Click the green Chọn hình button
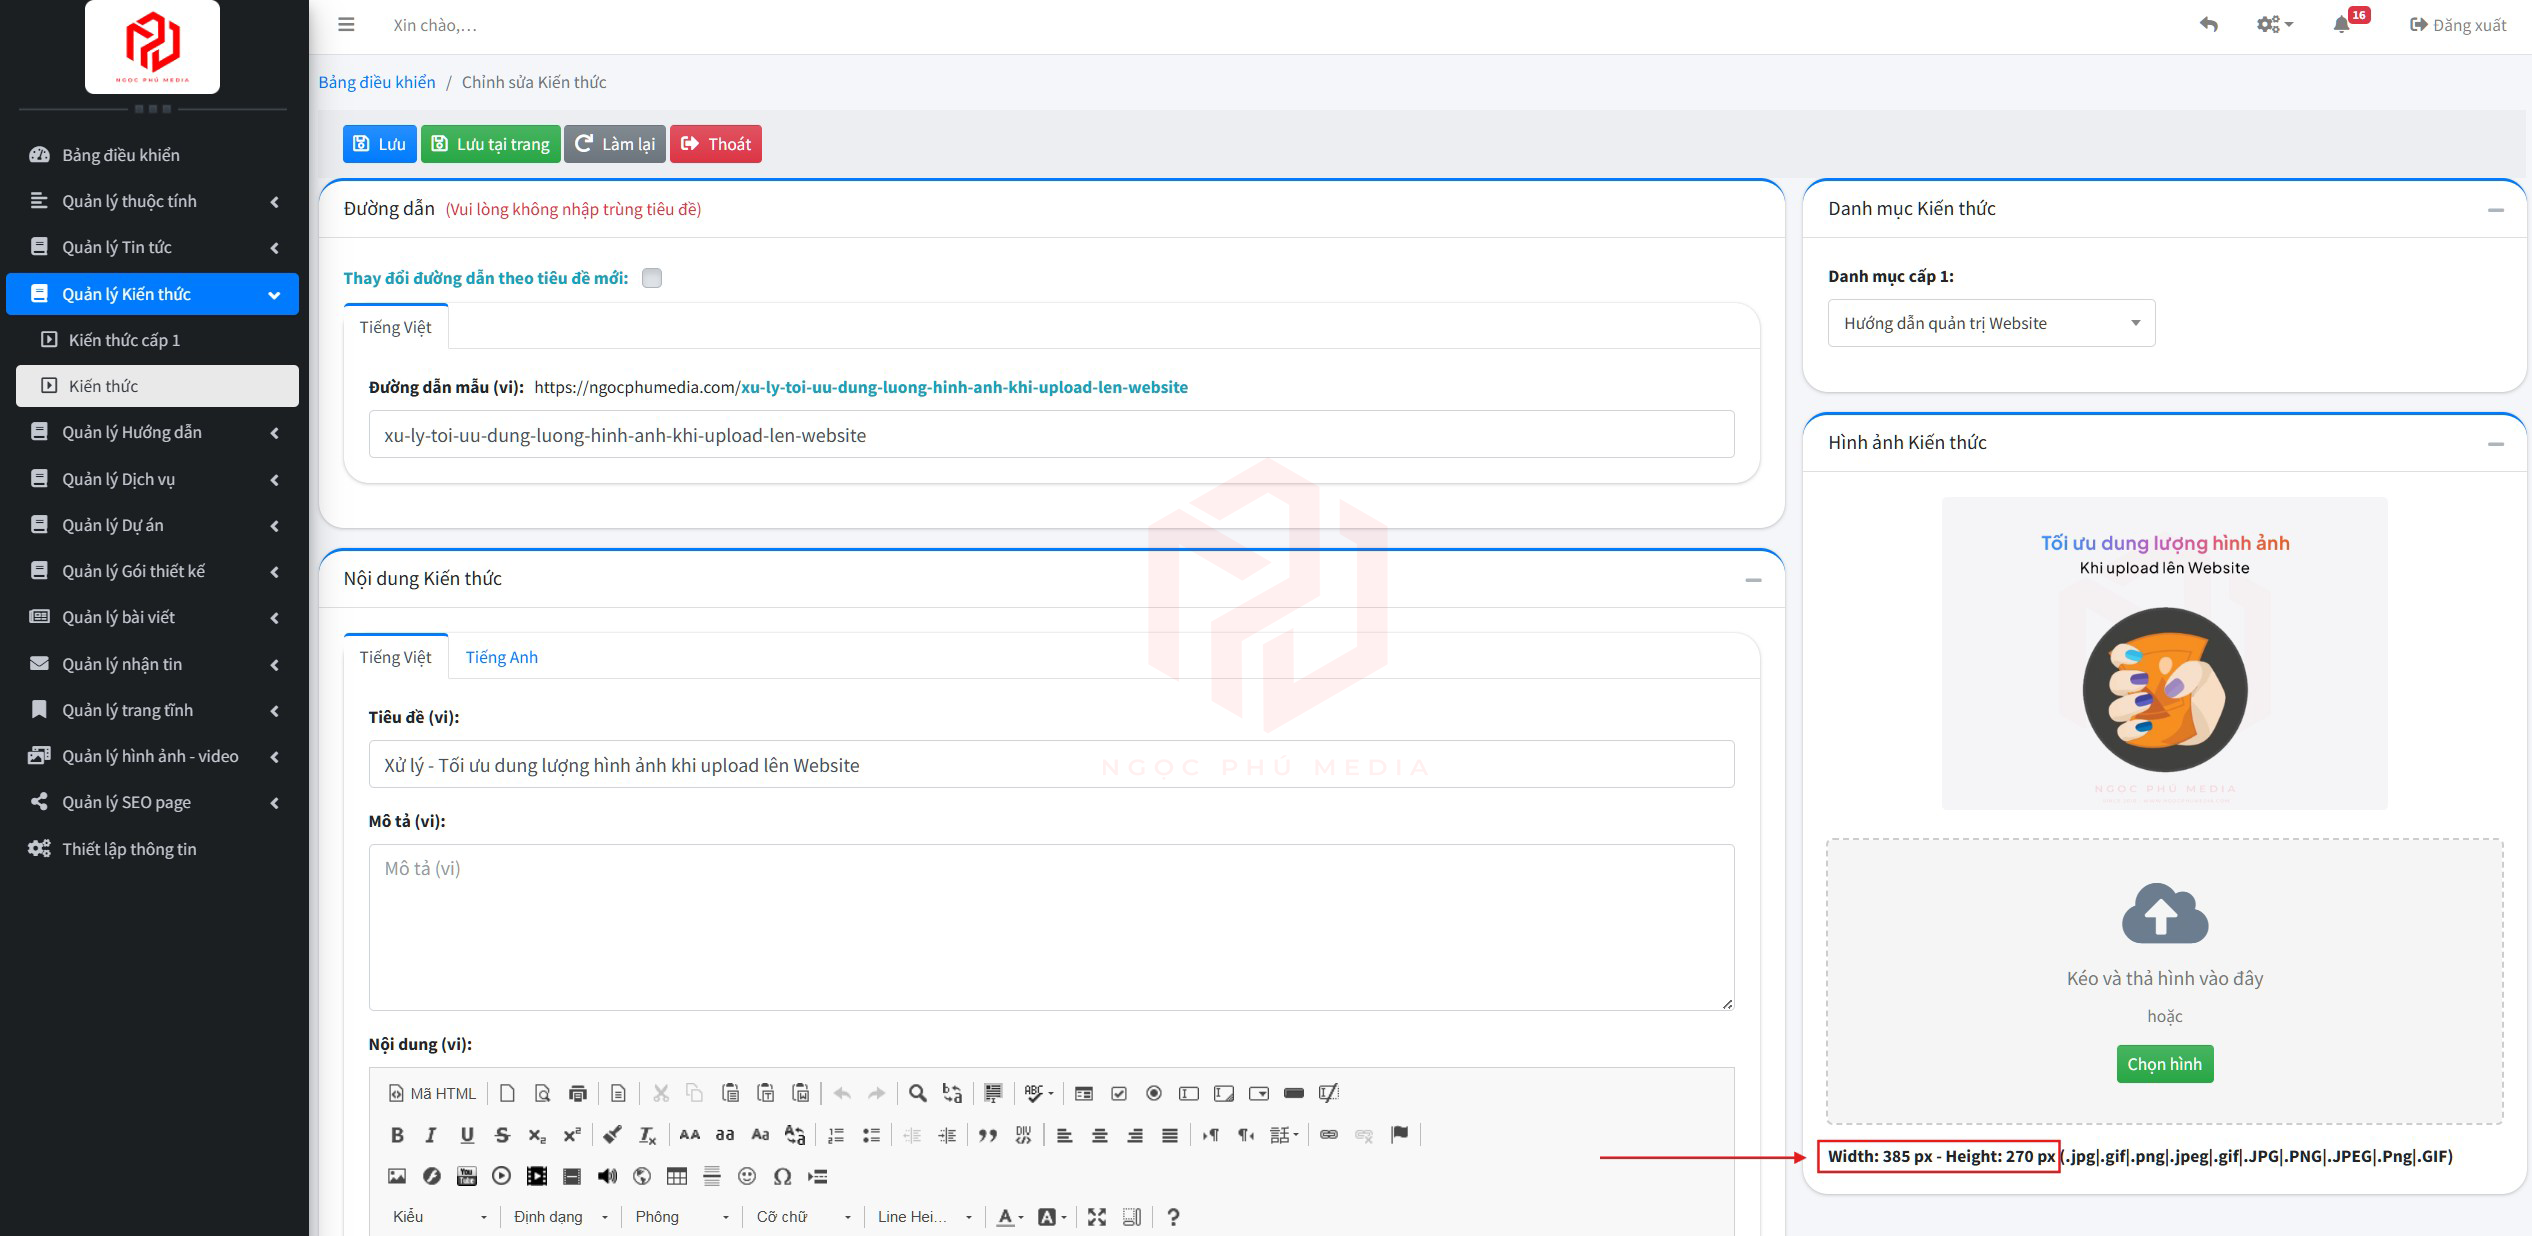Screen dimensions: 2532x1236 (2164, 1064)
